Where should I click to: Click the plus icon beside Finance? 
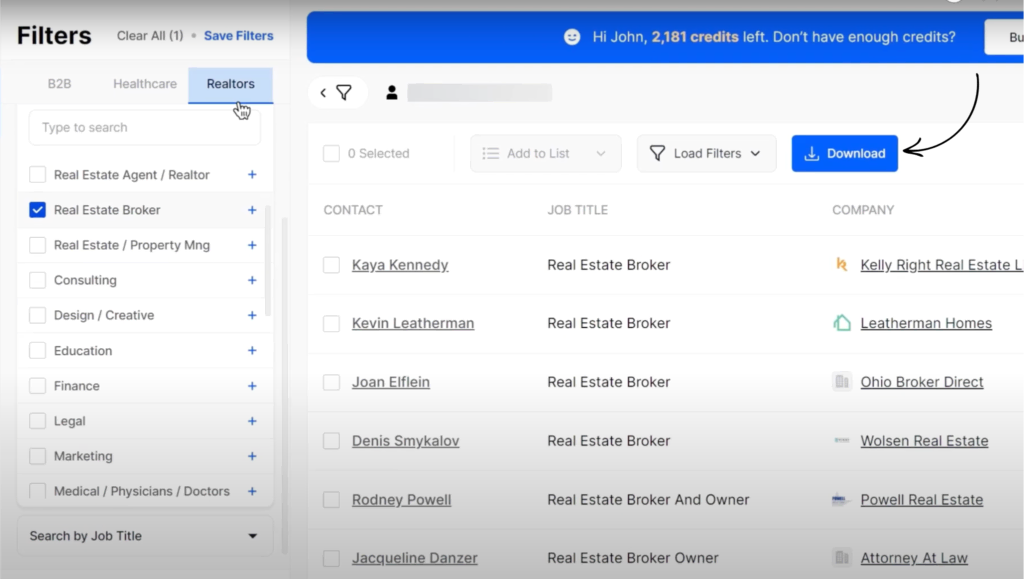[252, 386]
